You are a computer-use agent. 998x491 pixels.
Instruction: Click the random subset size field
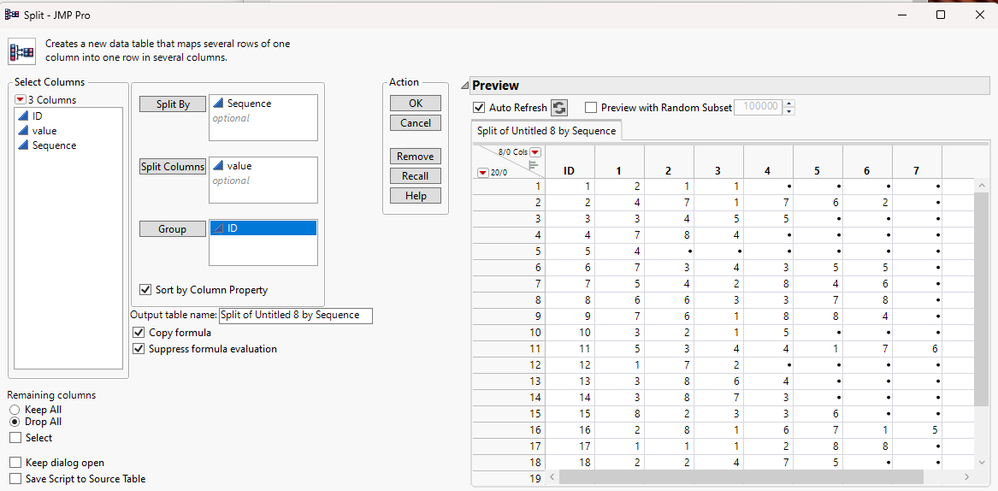759,108
